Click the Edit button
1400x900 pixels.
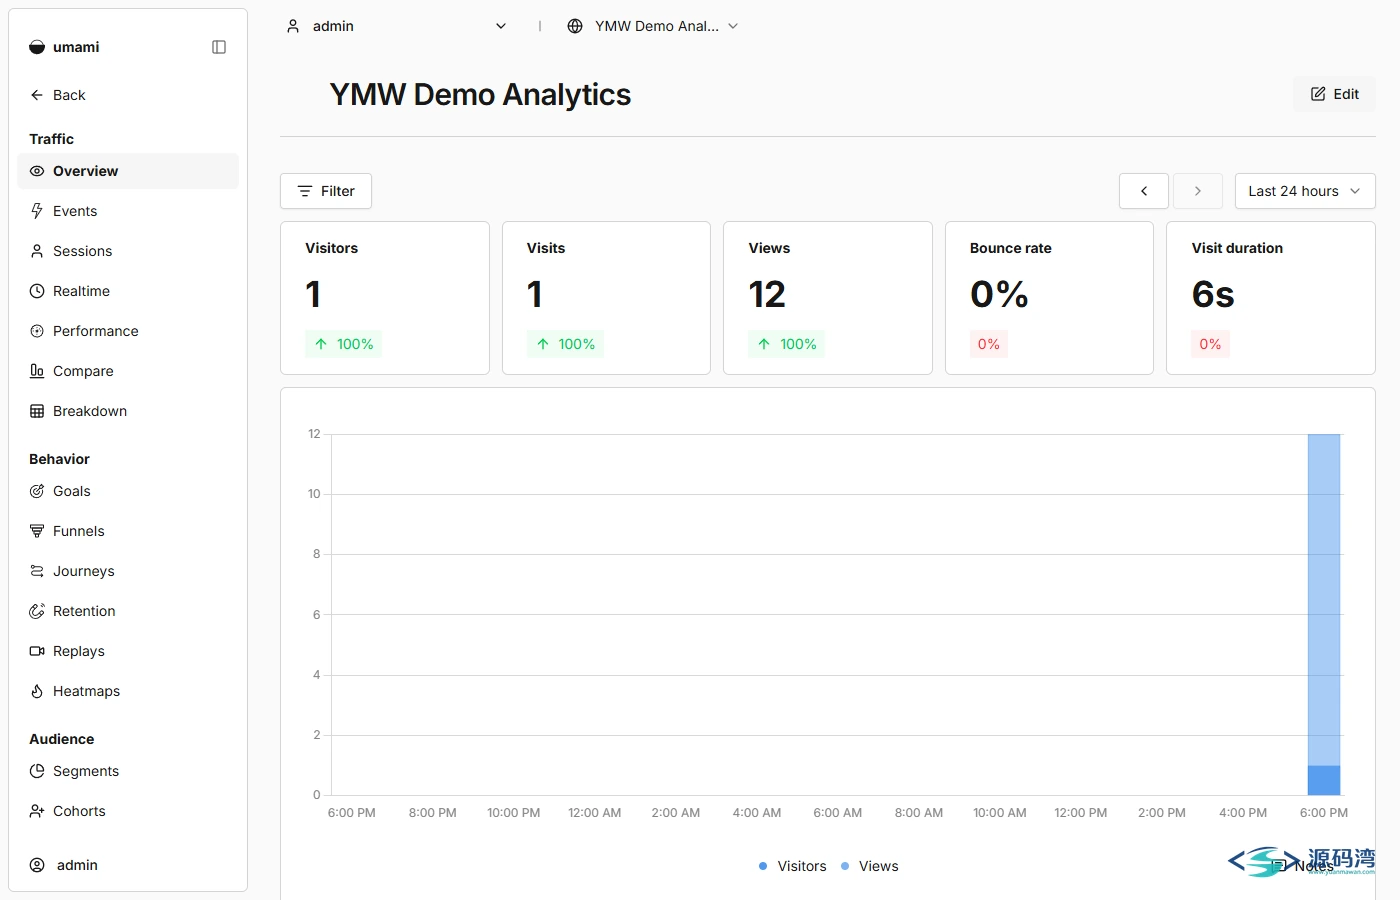[1334, 94]
